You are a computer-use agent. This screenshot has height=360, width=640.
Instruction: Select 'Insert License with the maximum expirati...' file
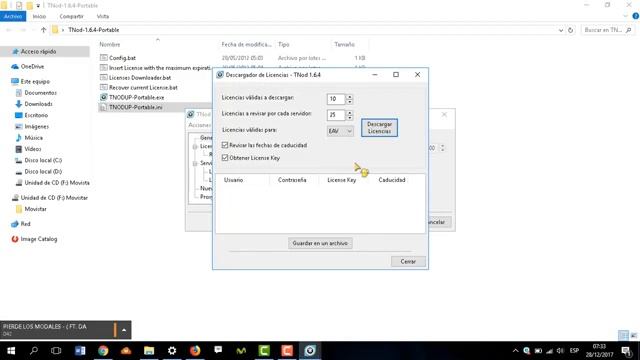point(160,68)
